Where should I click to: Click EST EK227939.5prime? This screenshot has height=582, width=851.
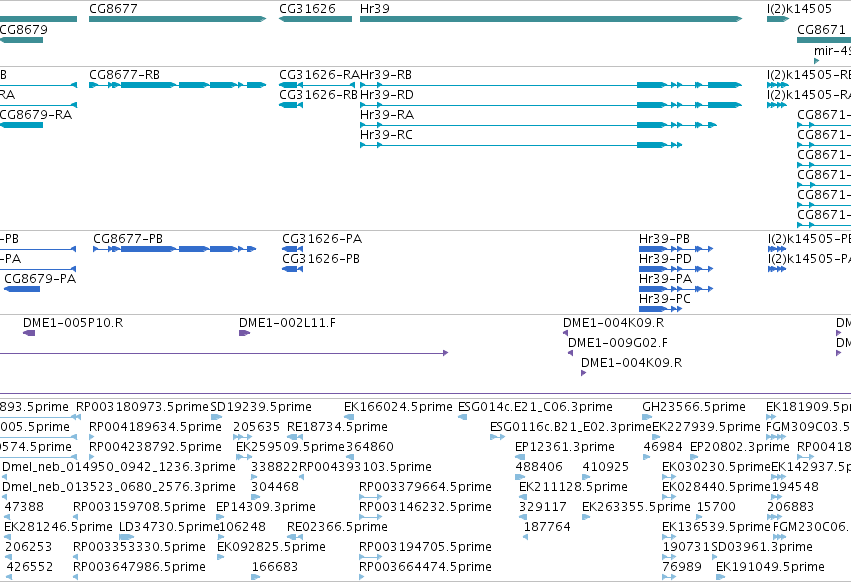[x=707, y=427]
